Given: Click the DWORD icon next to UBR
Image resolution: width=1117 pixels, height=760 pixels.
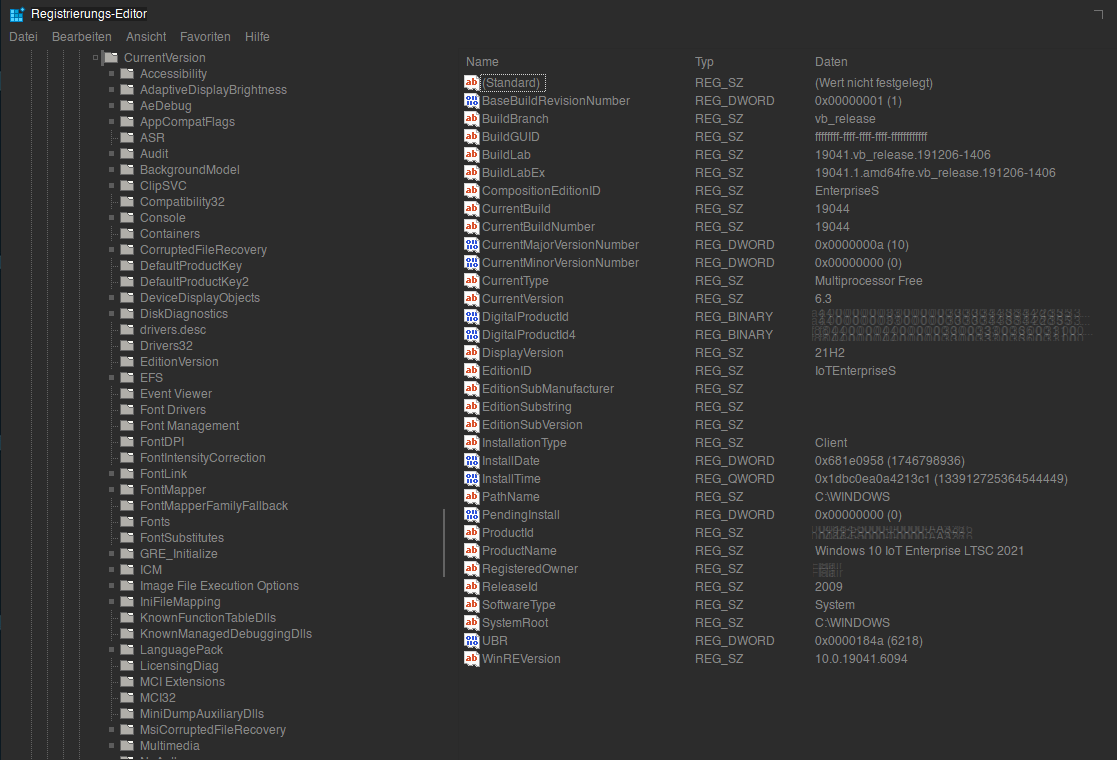Looking at the screenshot, I should click(x=472, y=640).
